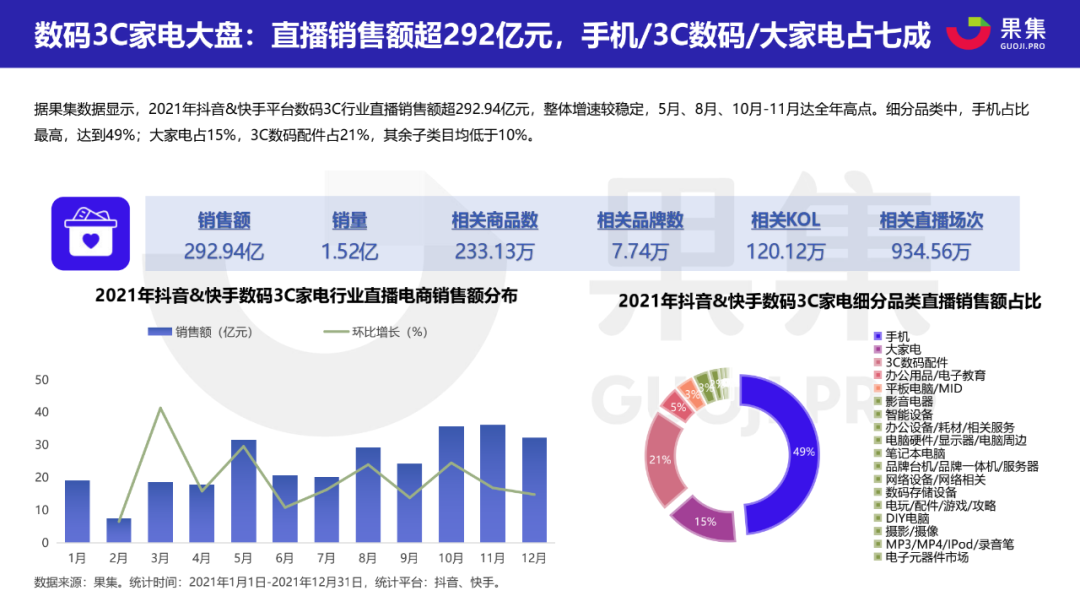
Task: Open the underlined 相关KOL heading
Action: [x=785, y=220]
